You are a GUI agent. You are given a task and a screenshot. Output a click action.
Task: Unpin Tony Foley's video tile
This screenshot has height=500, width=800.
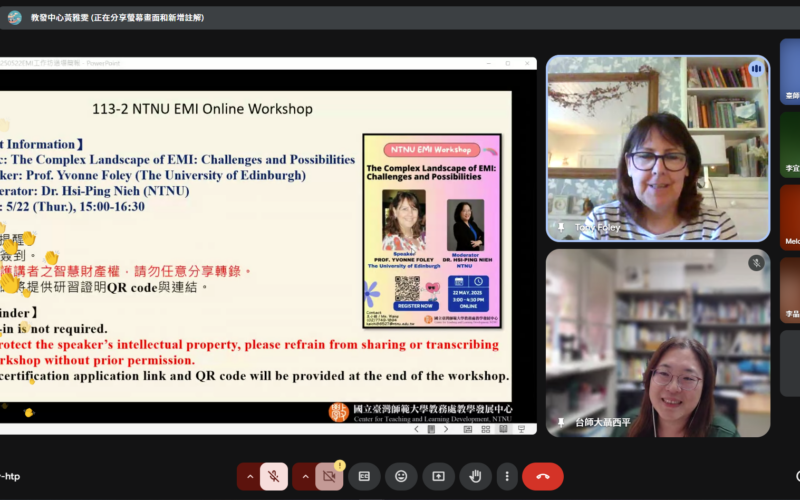[x=561, y=227]
